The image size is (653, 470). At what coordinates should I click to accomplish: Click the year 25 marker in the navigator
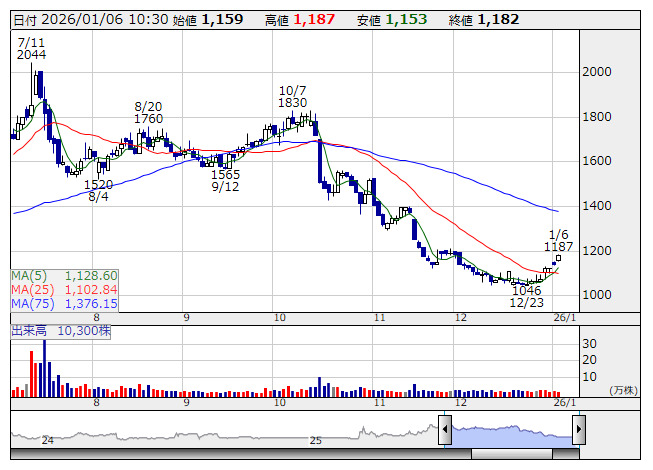(316, 440)
